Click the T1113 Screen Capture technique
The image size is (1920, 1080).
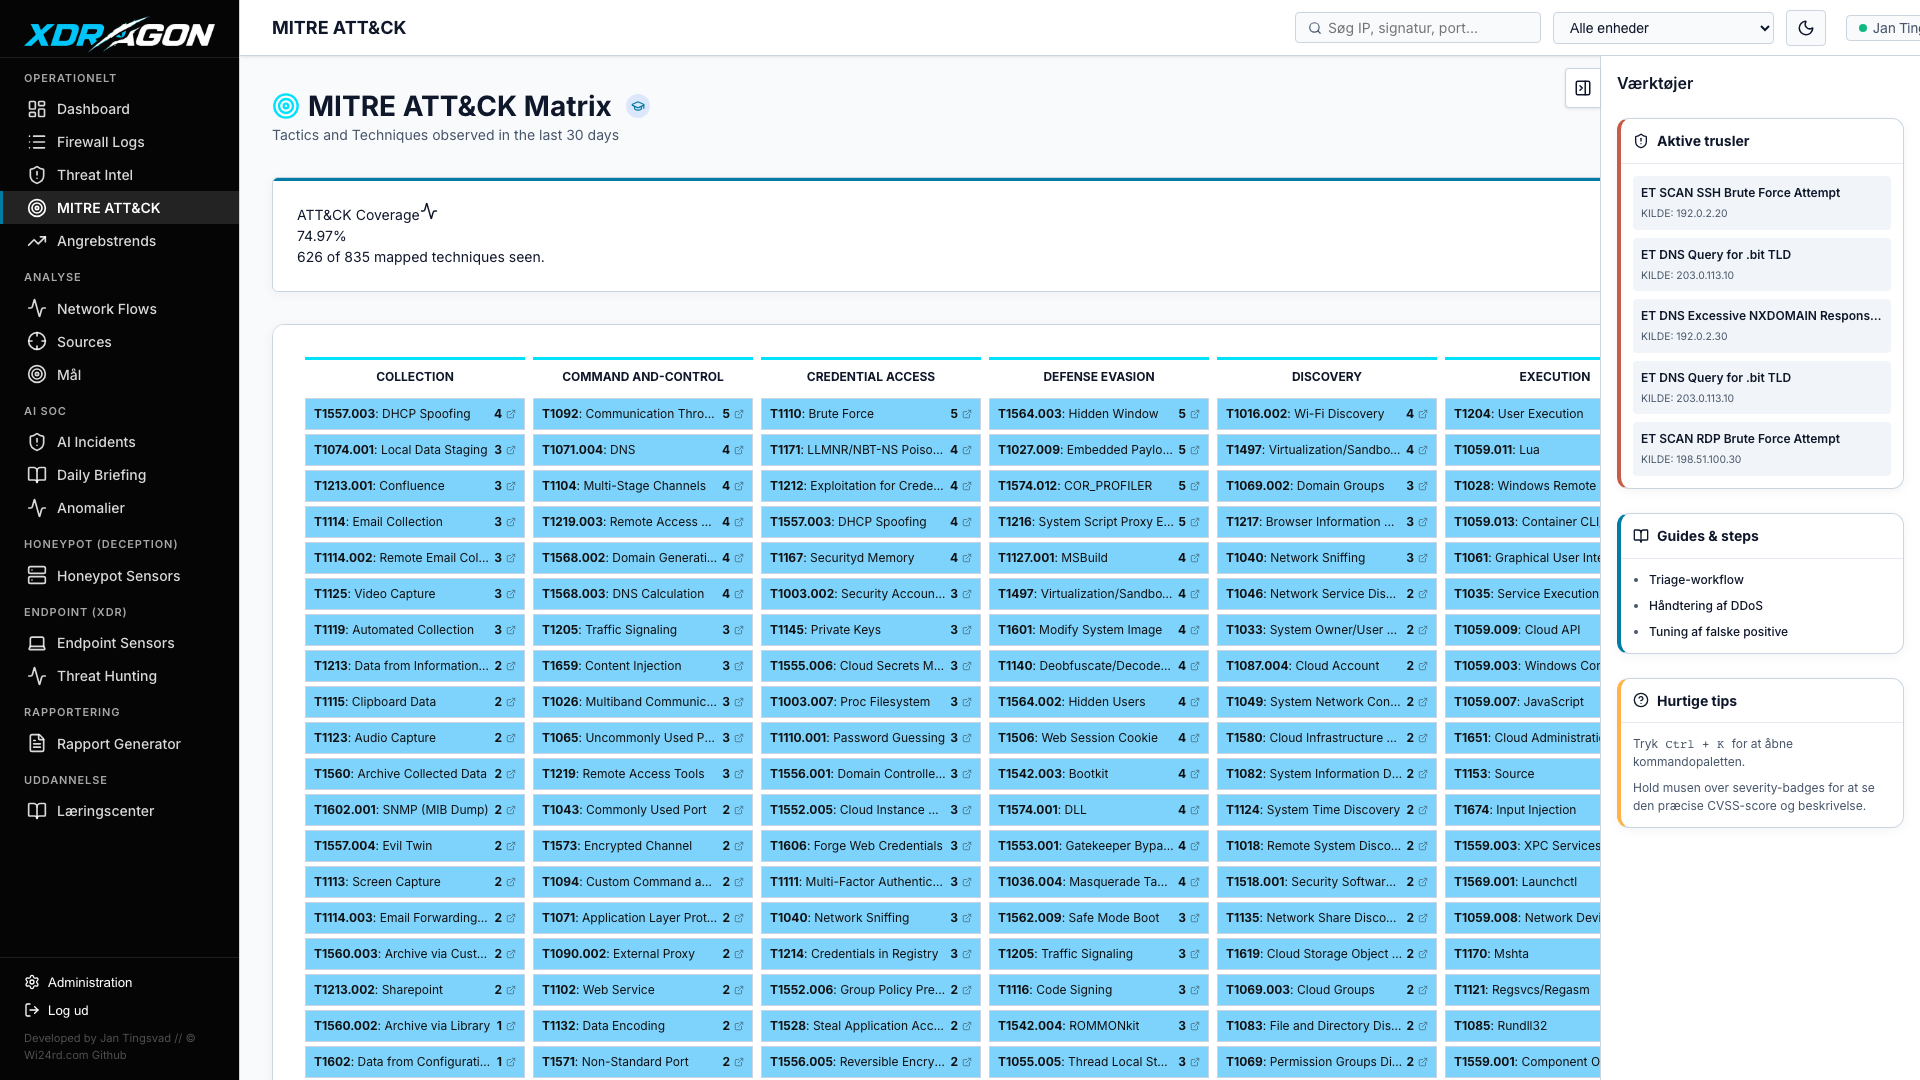(x=415, y=882)
